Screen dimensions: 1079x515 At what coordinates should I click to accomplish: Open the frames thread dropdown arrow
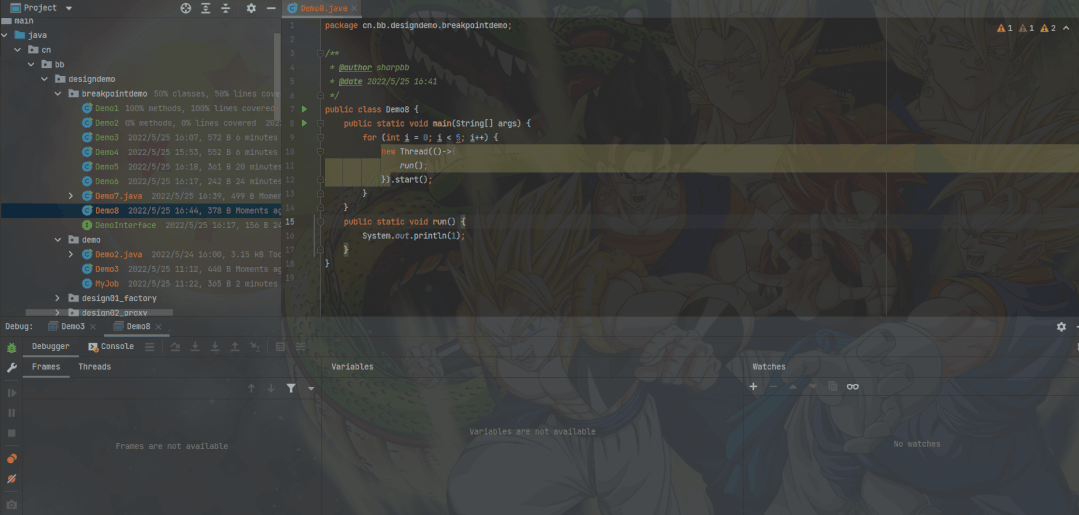point(310,389)
